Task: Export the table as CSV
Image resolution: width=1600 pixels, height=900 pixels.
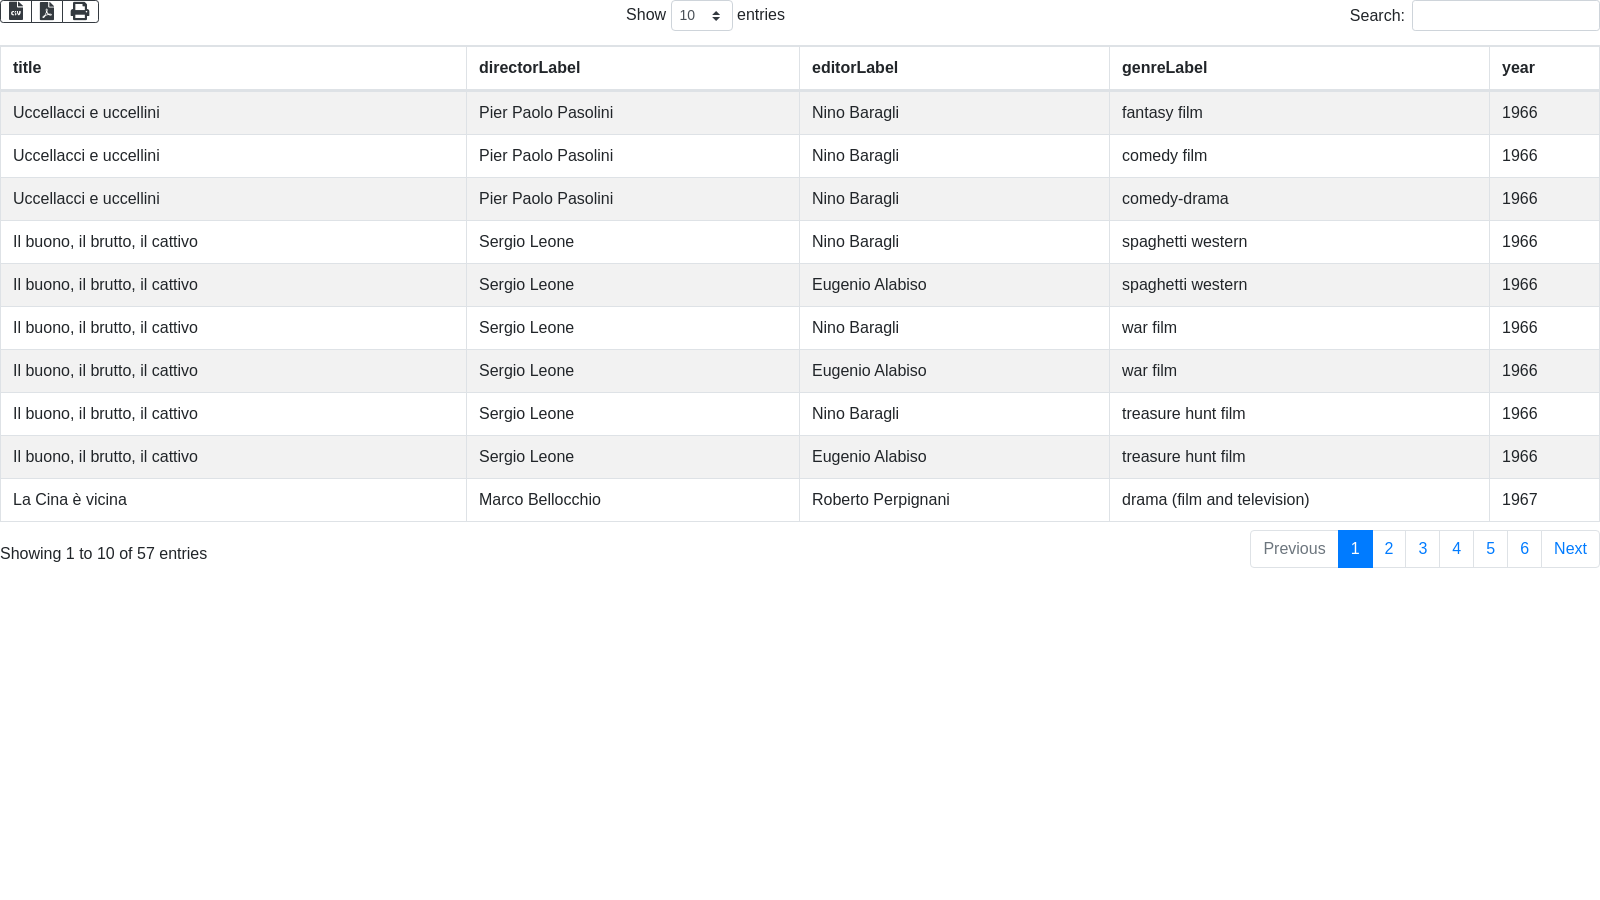Action: pos(16,11)
